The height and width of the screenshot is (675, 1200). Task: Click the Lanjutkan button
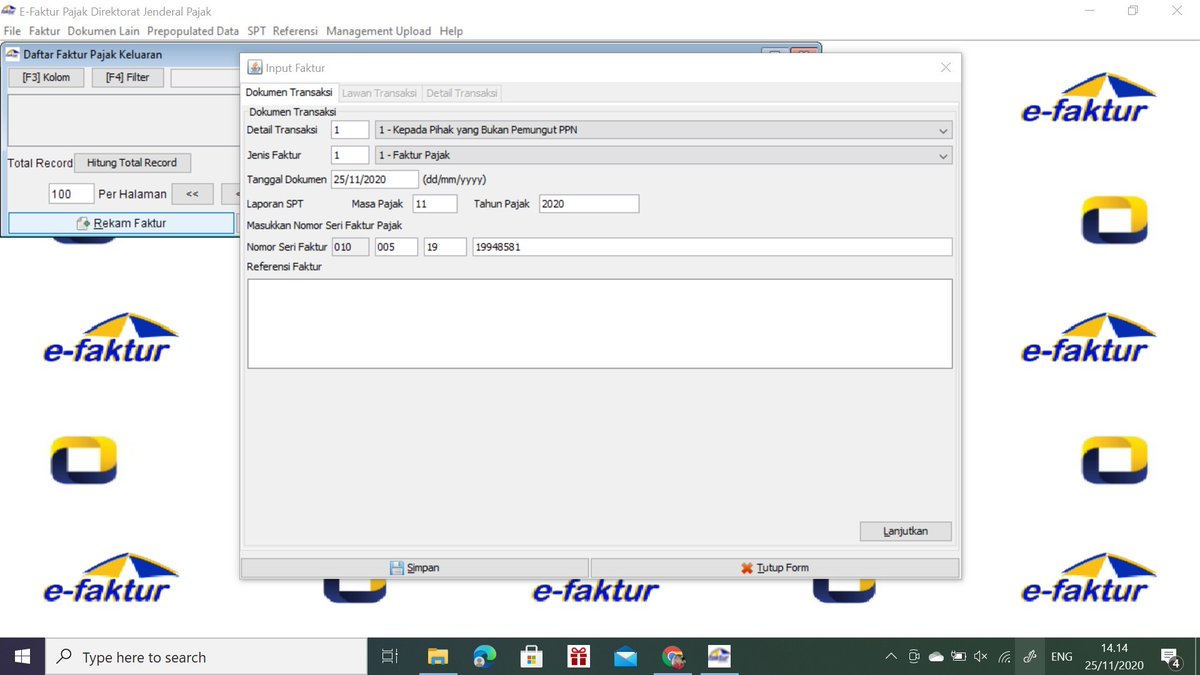(x=906, y=531)
